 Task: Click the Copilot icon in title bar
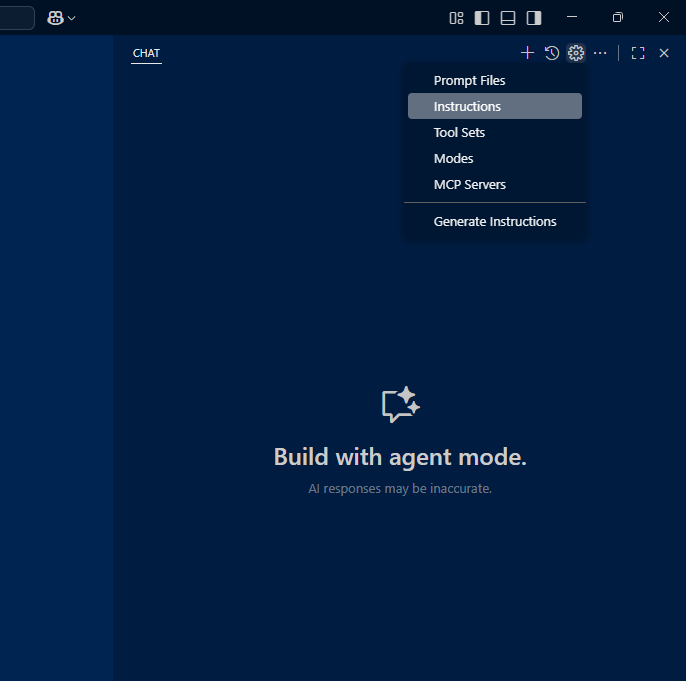(55, 18)
